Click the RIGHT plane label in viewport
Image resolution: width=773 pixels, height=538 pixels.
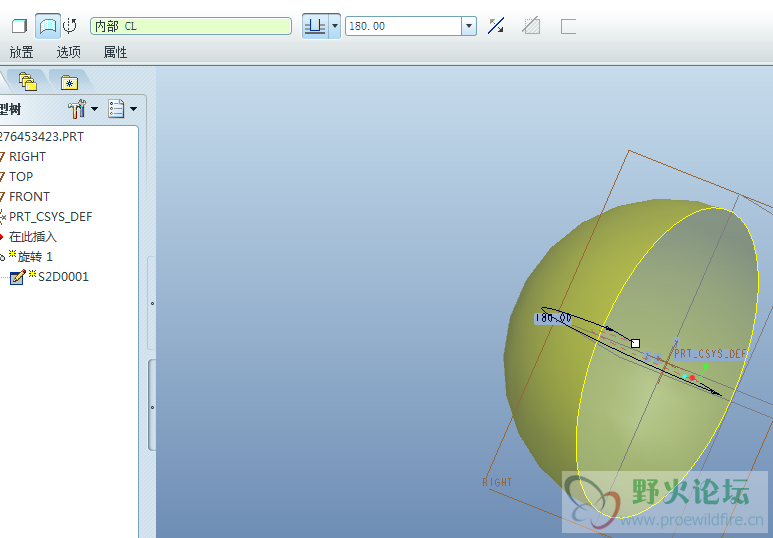(497, 482)
